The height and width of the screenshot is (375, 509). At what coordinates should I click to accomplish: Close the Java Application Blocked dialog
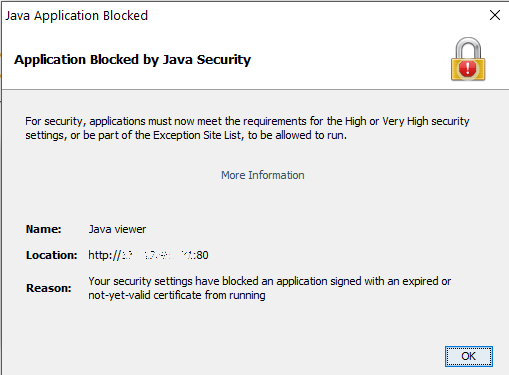[495, 15]
